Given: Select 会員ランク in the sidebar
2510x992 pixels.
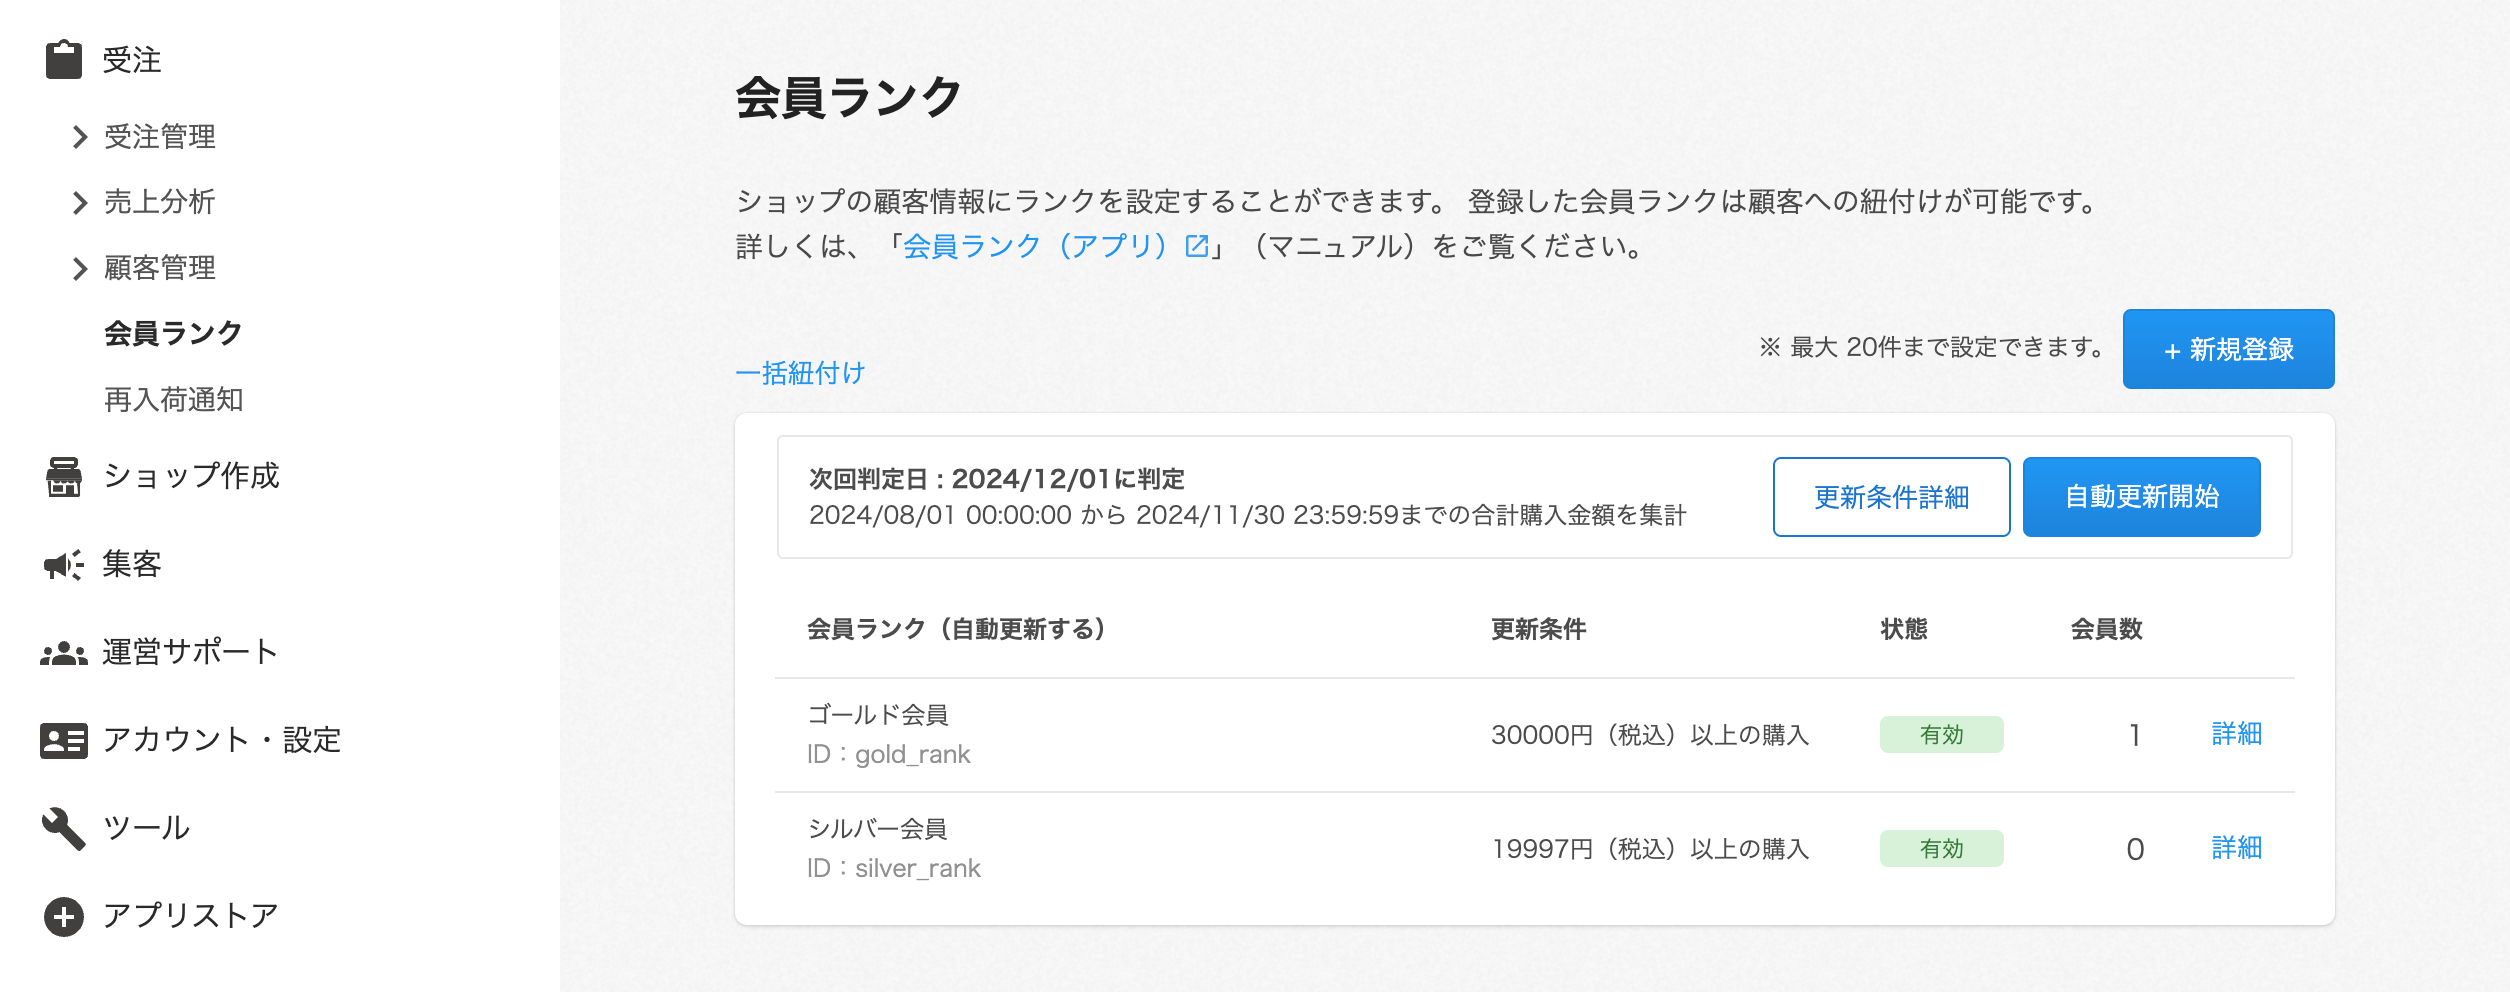Looking at the screenshot, I should [173, 333].
